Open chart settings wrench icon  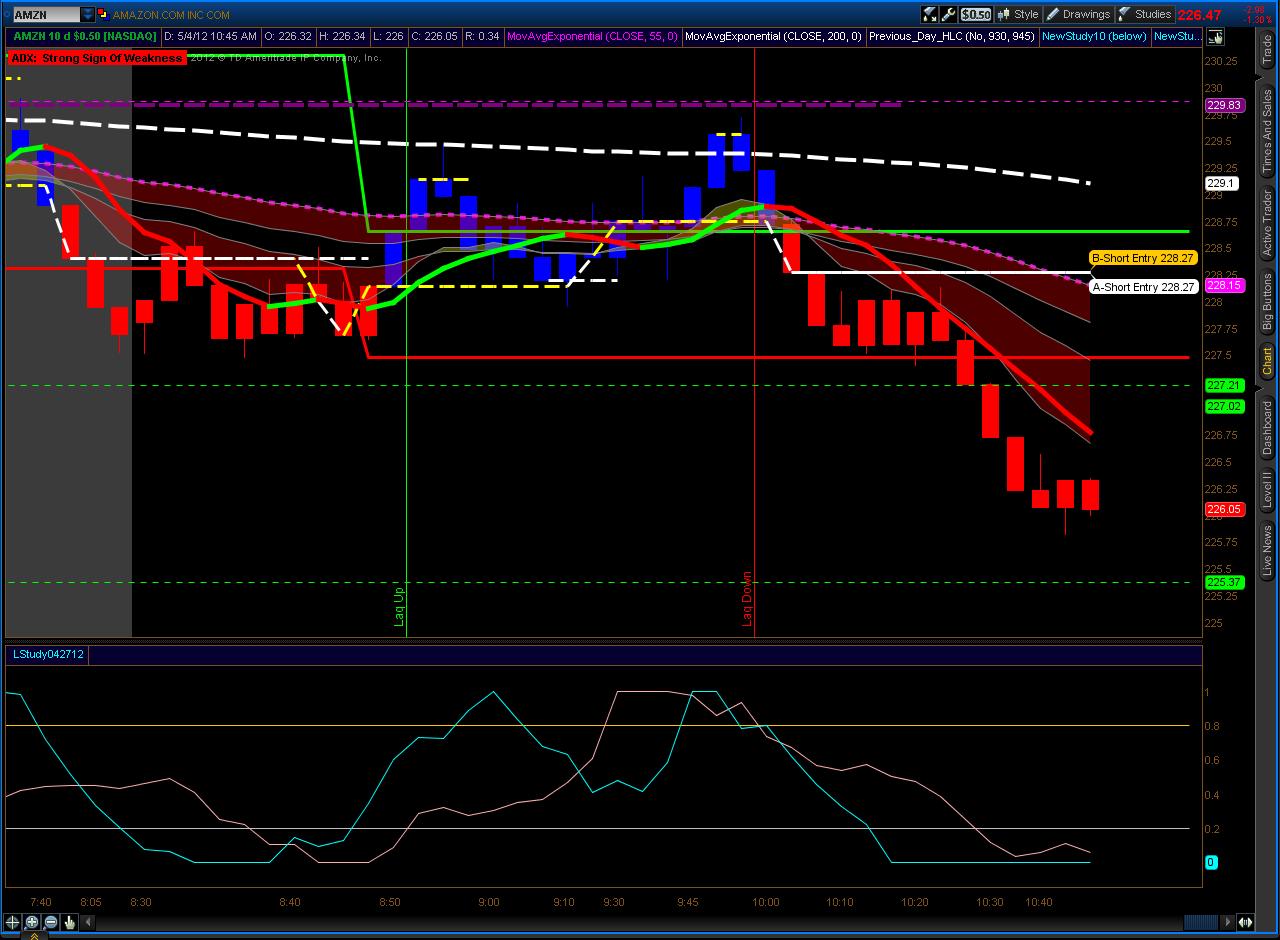click(949, 14)
